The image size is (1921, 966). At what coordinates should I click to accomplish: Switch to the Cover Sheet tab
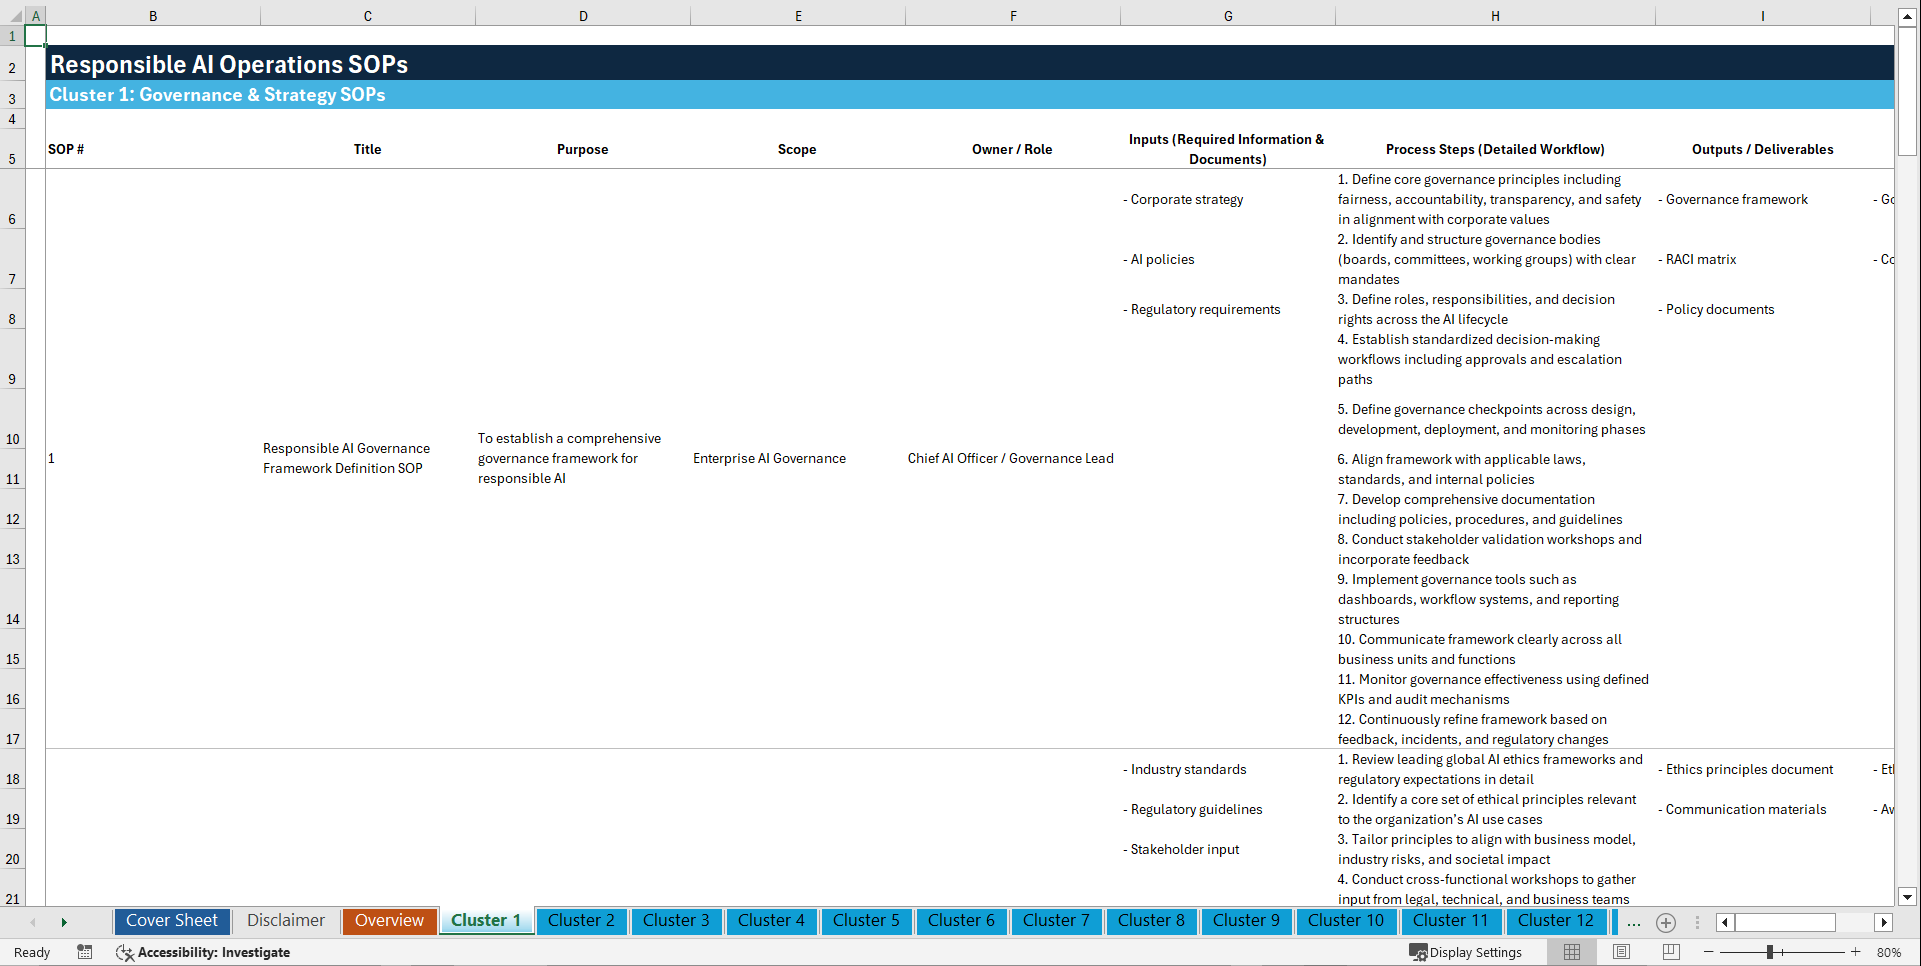(x=171, y=921)
